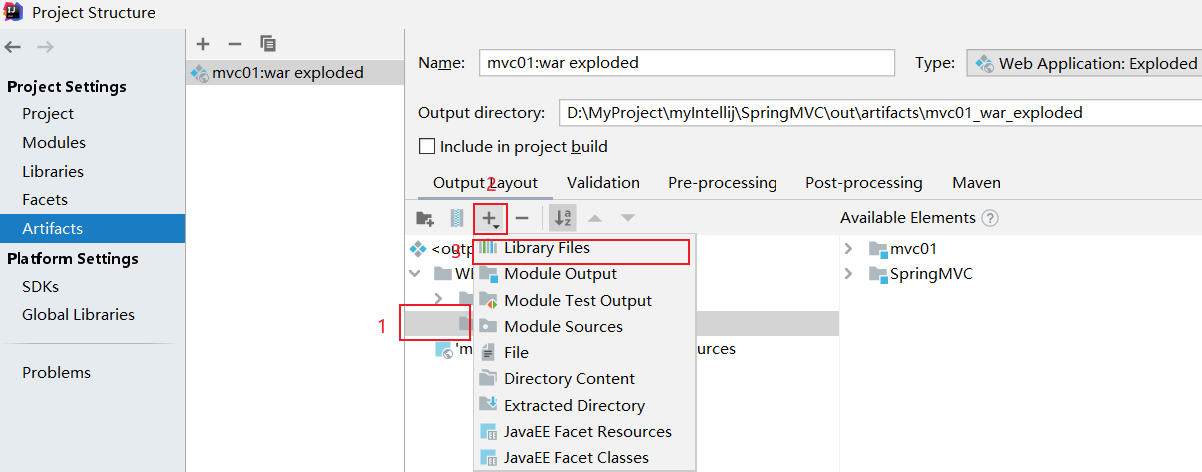Expand the SpringMVC available element

[849, 274]
